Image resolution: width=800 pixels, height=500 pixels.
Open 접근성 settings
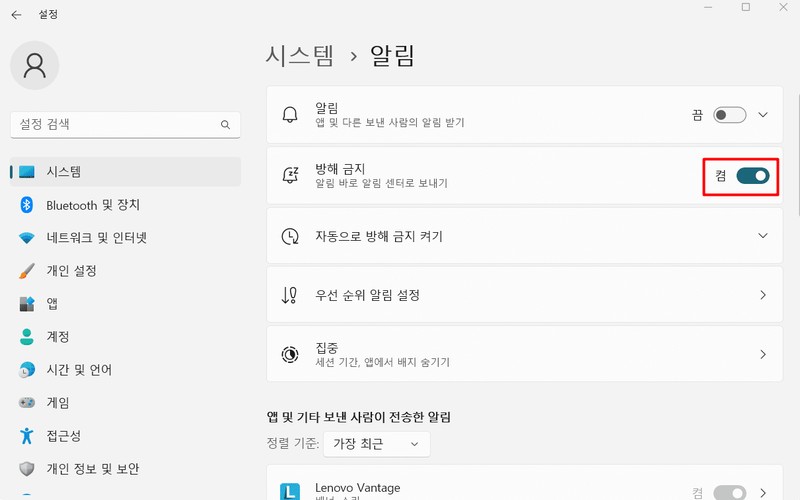(x=126, y=436)
